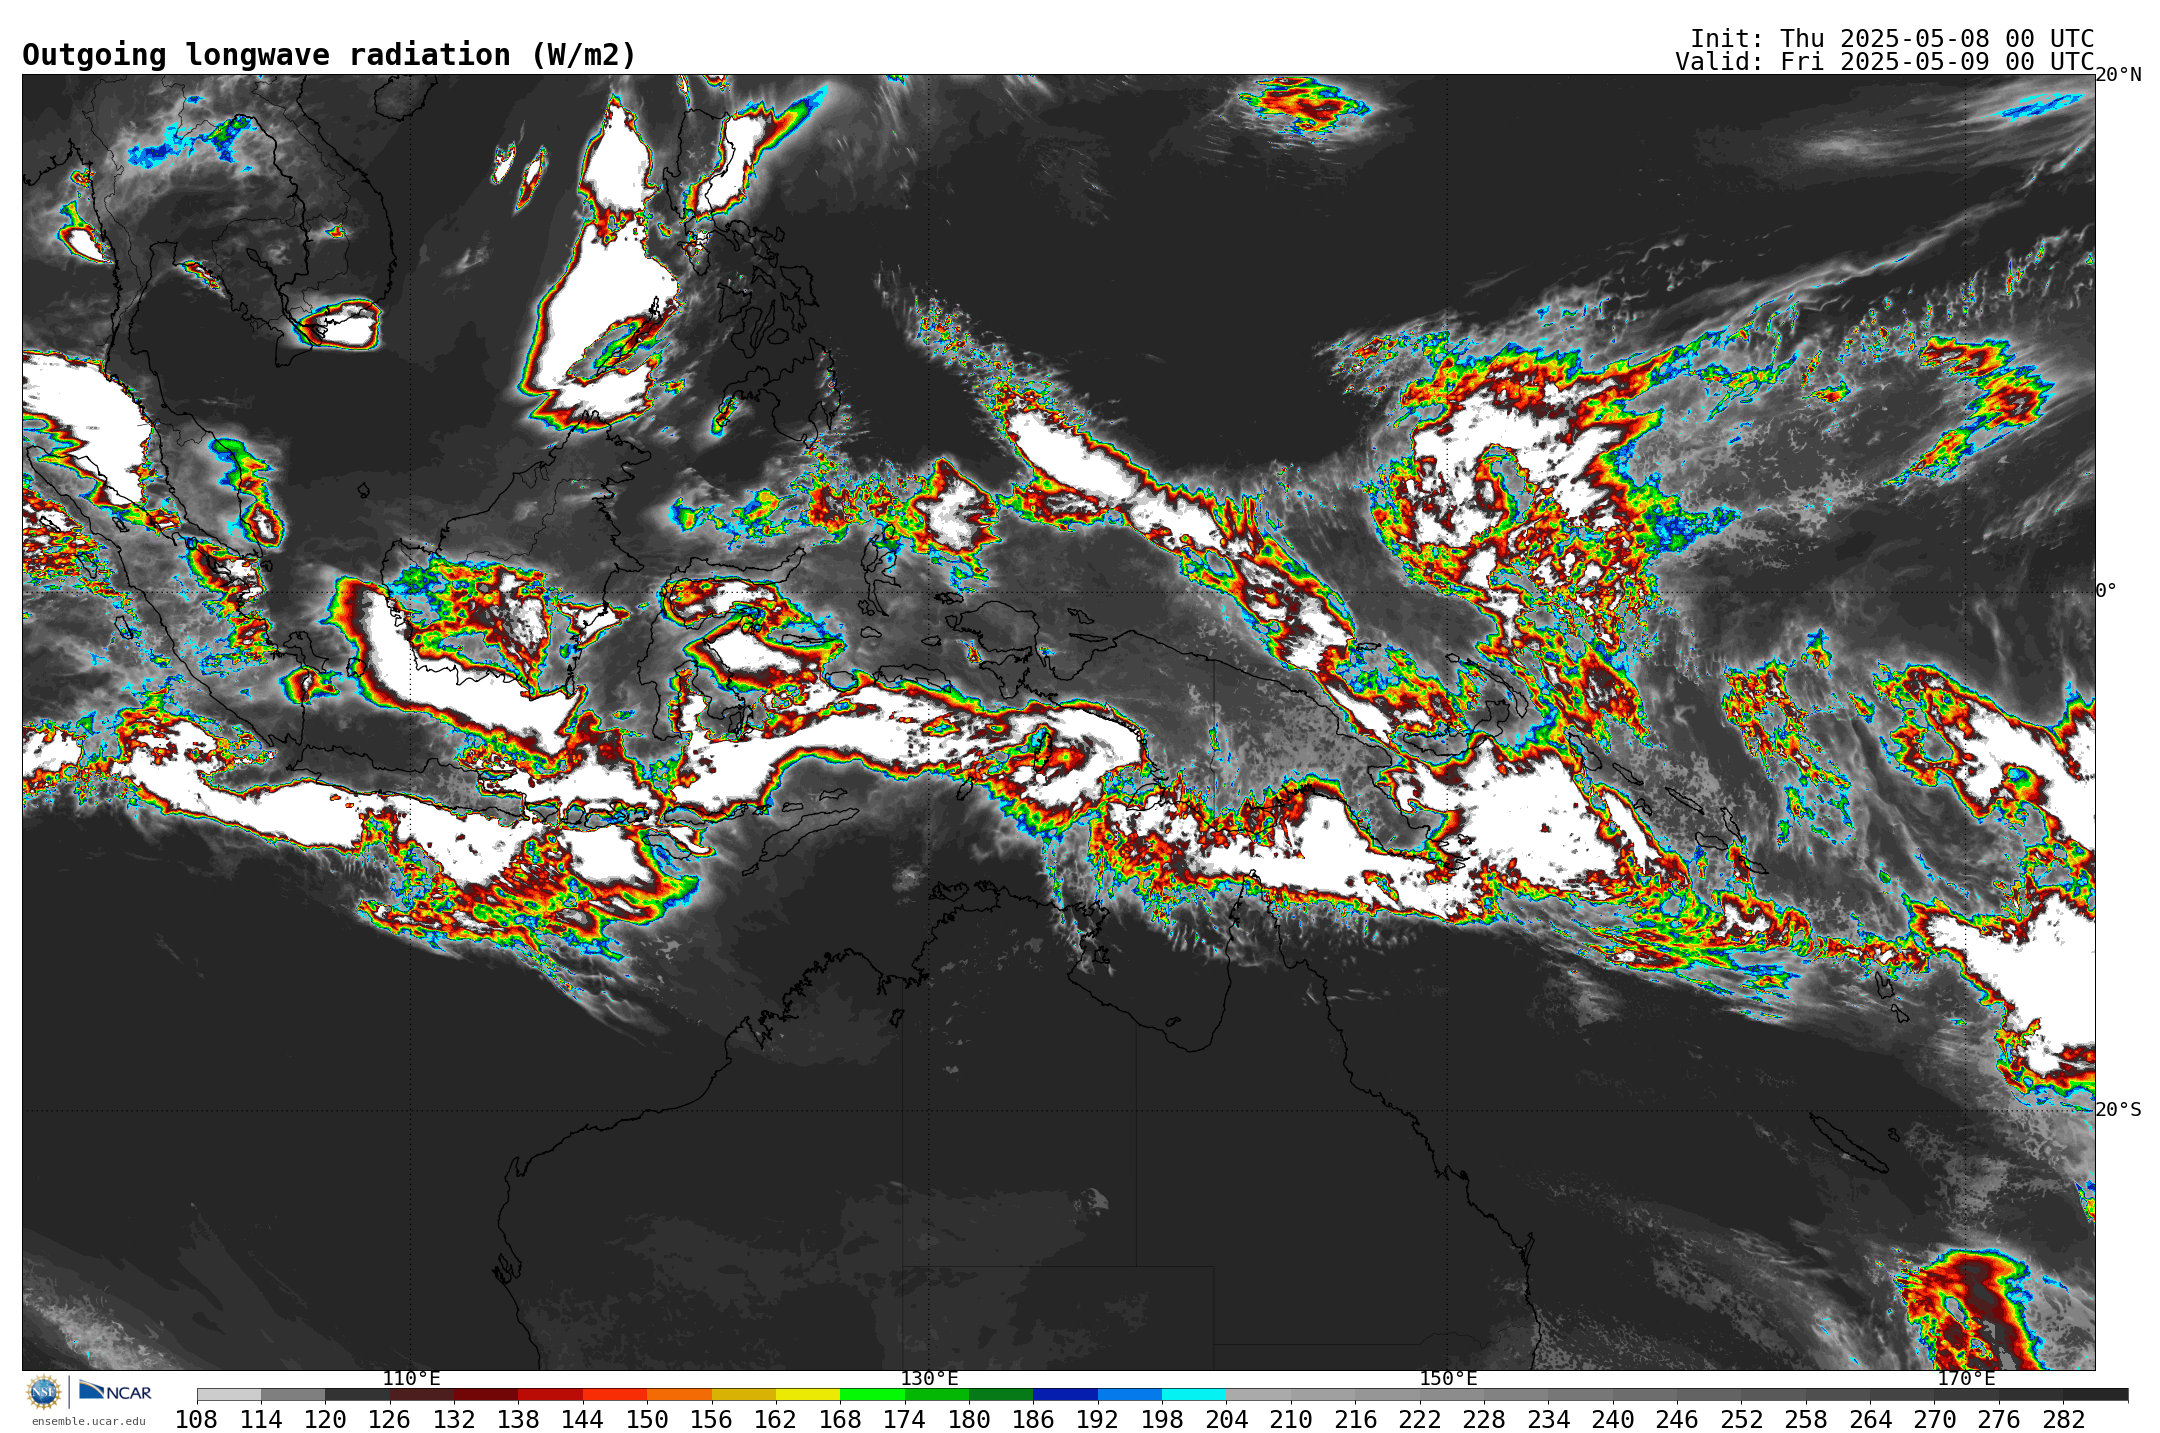The width and height of the screenshot is (2160, 1433).
Task: Click the colorbar tick value 150
Action: tap(647, 1419)
